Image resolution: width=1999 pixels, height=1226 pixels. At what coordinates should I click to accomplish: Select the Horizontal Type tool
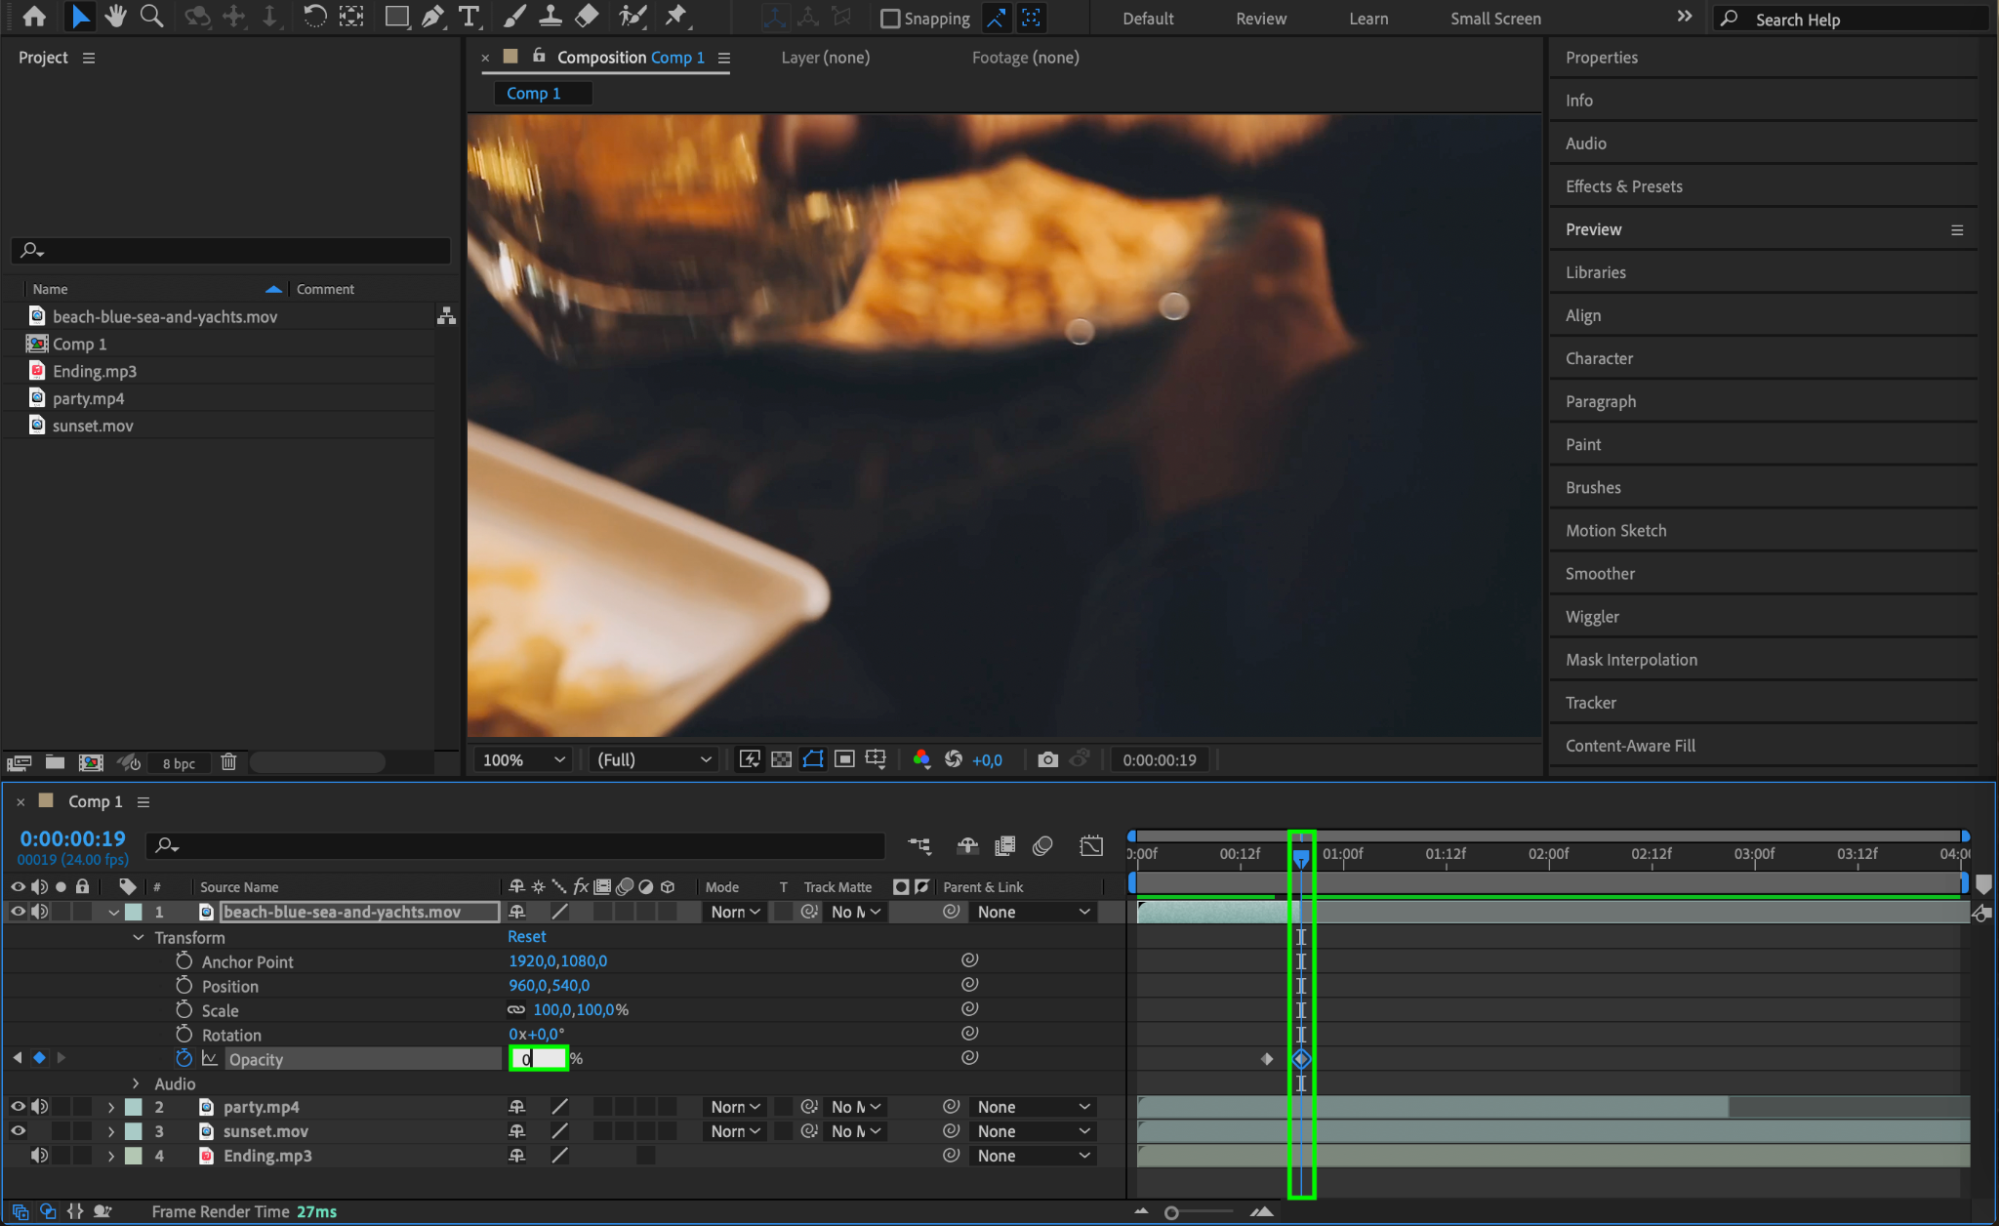pyautogui.click(x=468, y=16)
